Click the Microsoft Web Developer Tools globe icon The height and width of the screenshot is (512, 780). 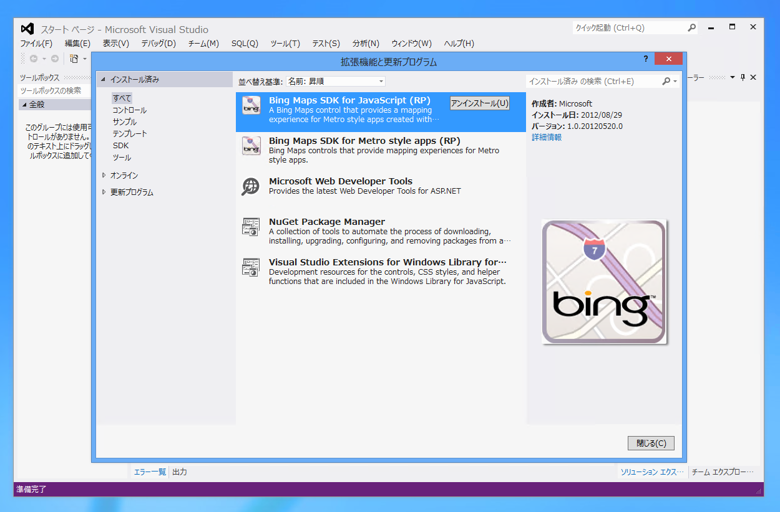coord(251,187)
